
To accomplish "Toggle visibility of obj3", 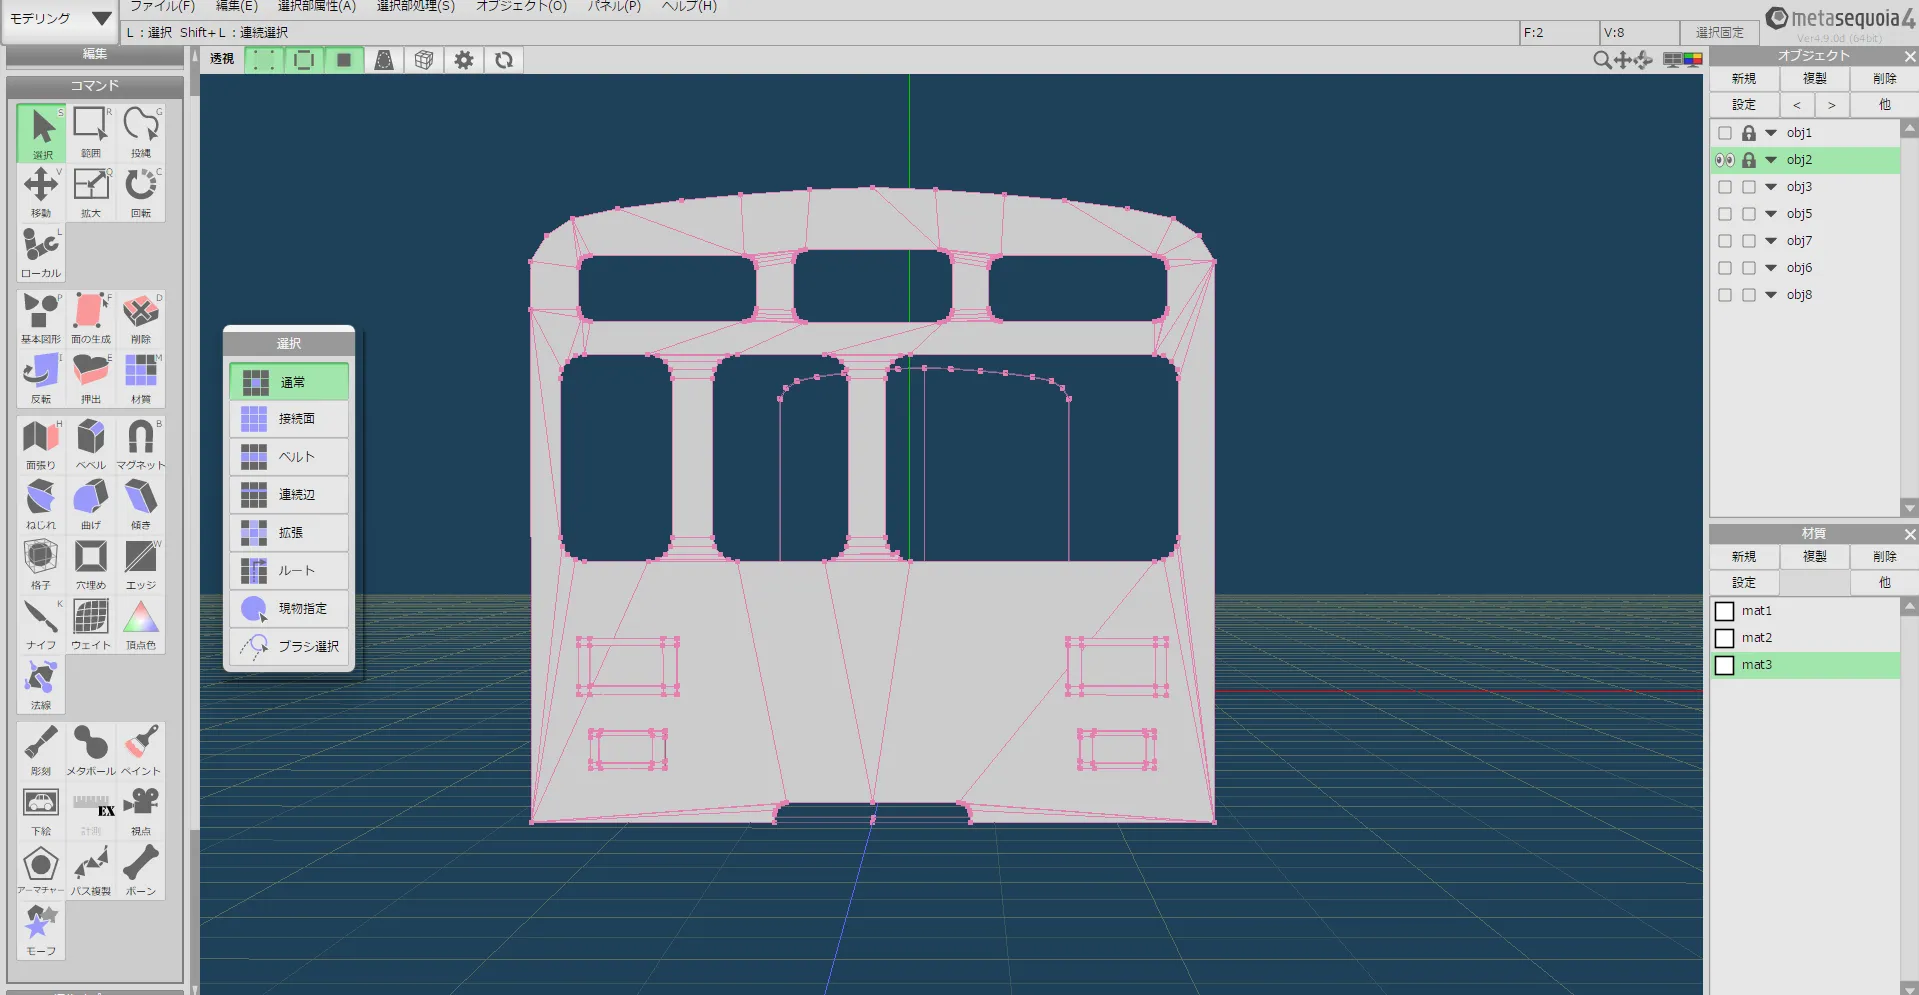I will click(x=1725, y=187).
